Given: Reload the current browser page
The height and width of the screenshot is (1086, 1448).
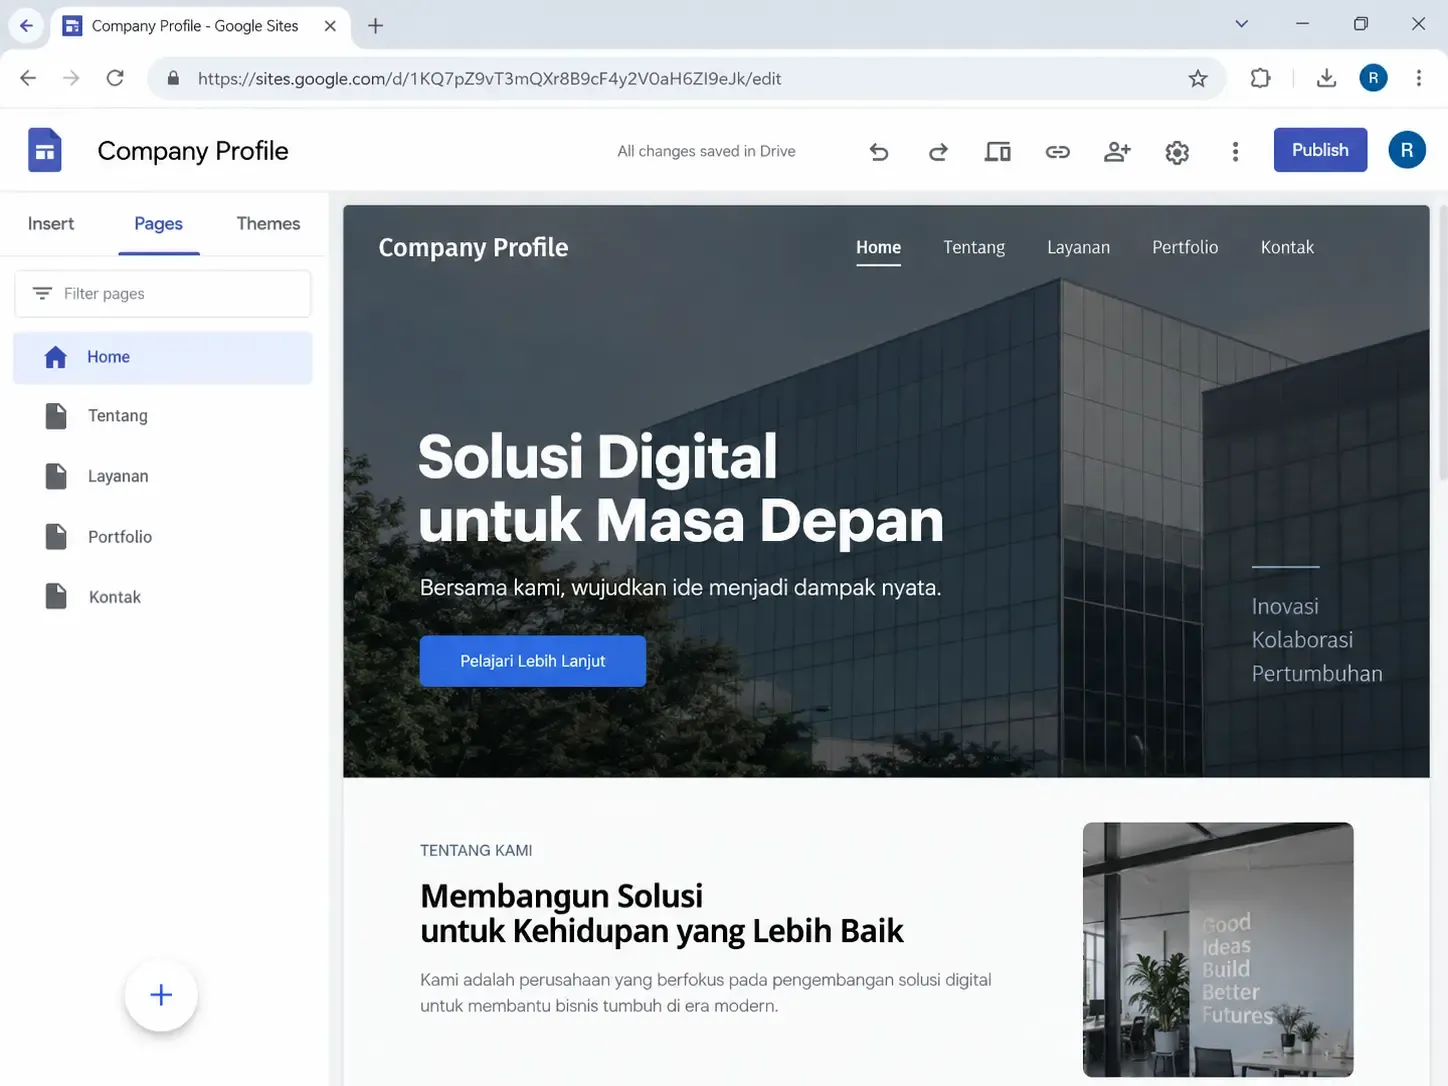Looking at the screenshot, I should [115, 78].
